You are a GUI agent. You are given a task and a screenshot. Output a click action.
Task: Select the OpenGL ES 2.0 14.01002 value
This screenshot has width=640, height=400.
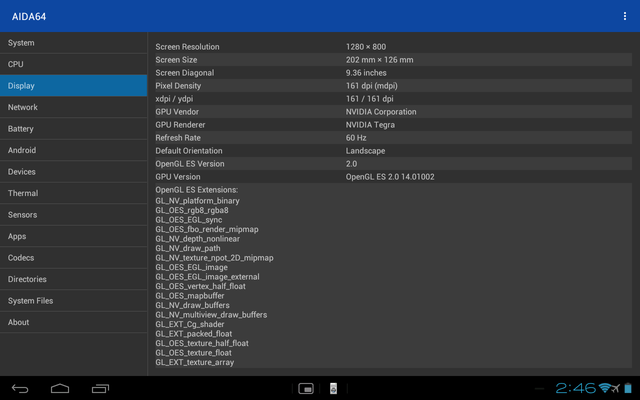click(390, 177)
